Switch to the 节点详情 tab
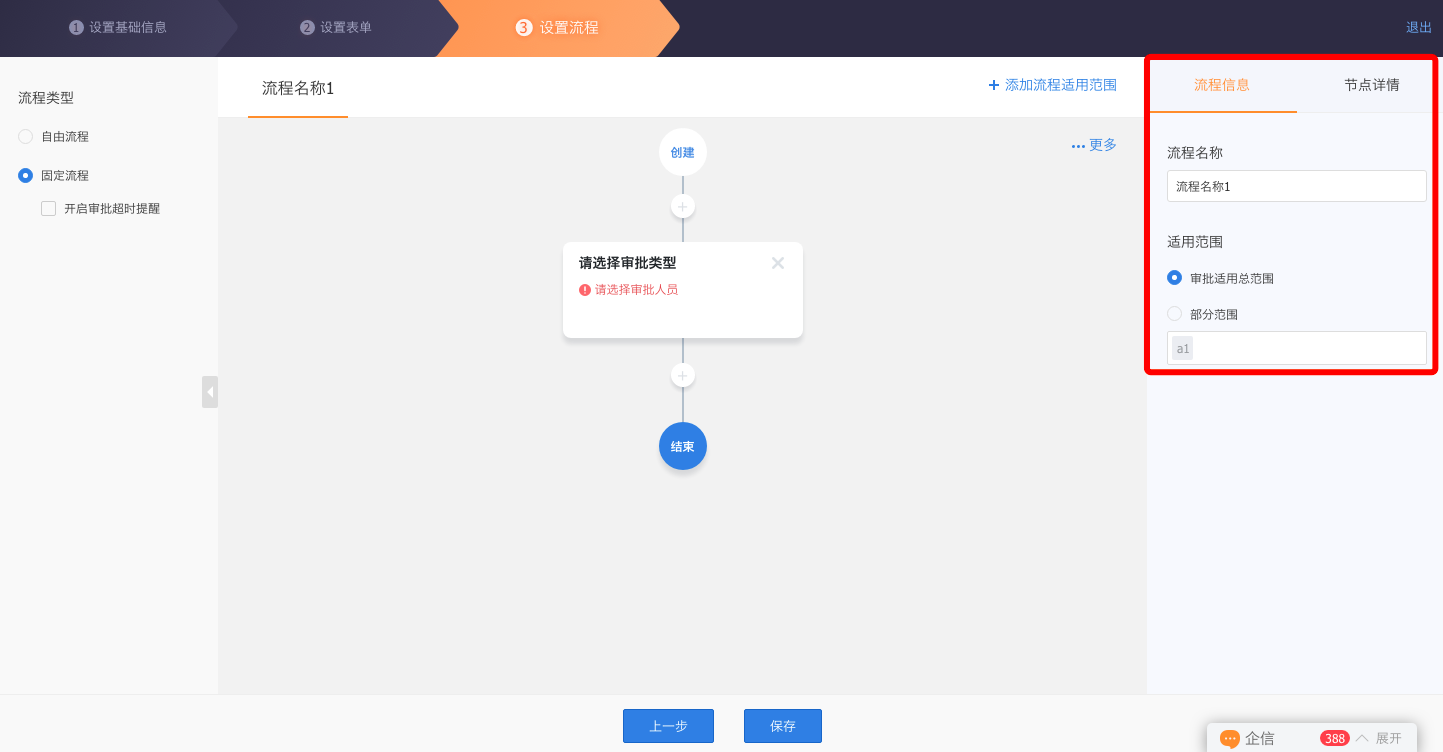This screenshot has height=752, width=1443. (1371, 85)
